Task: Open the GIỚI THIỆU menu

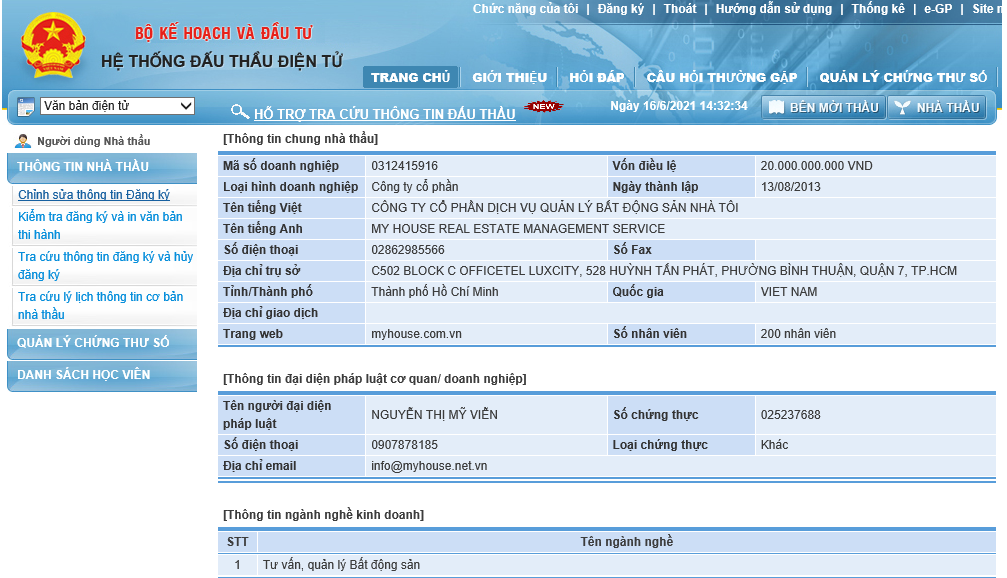Action: pos(510,78)
